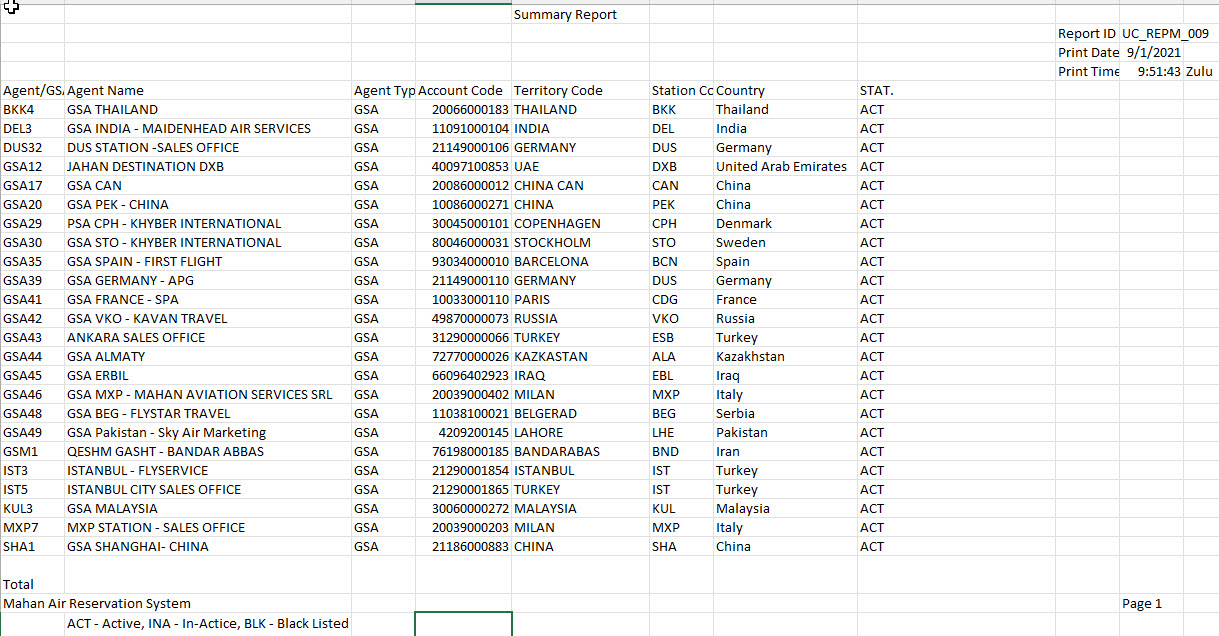Screen dimensions: 1219x636
Task: Select the GSA MXP - MAHAN AVIATION SERVICES SRL cell
Action: coord(199,395)
